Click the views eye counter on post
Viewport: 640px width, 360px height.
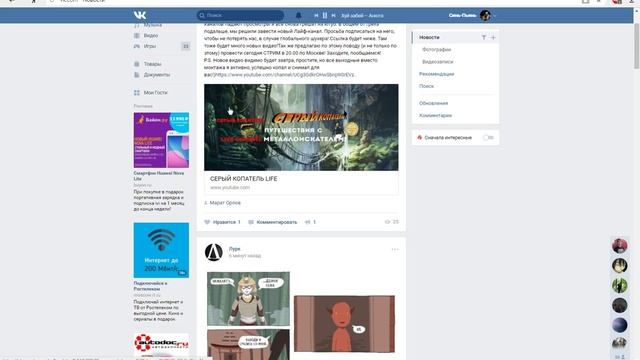click(391, 222)
